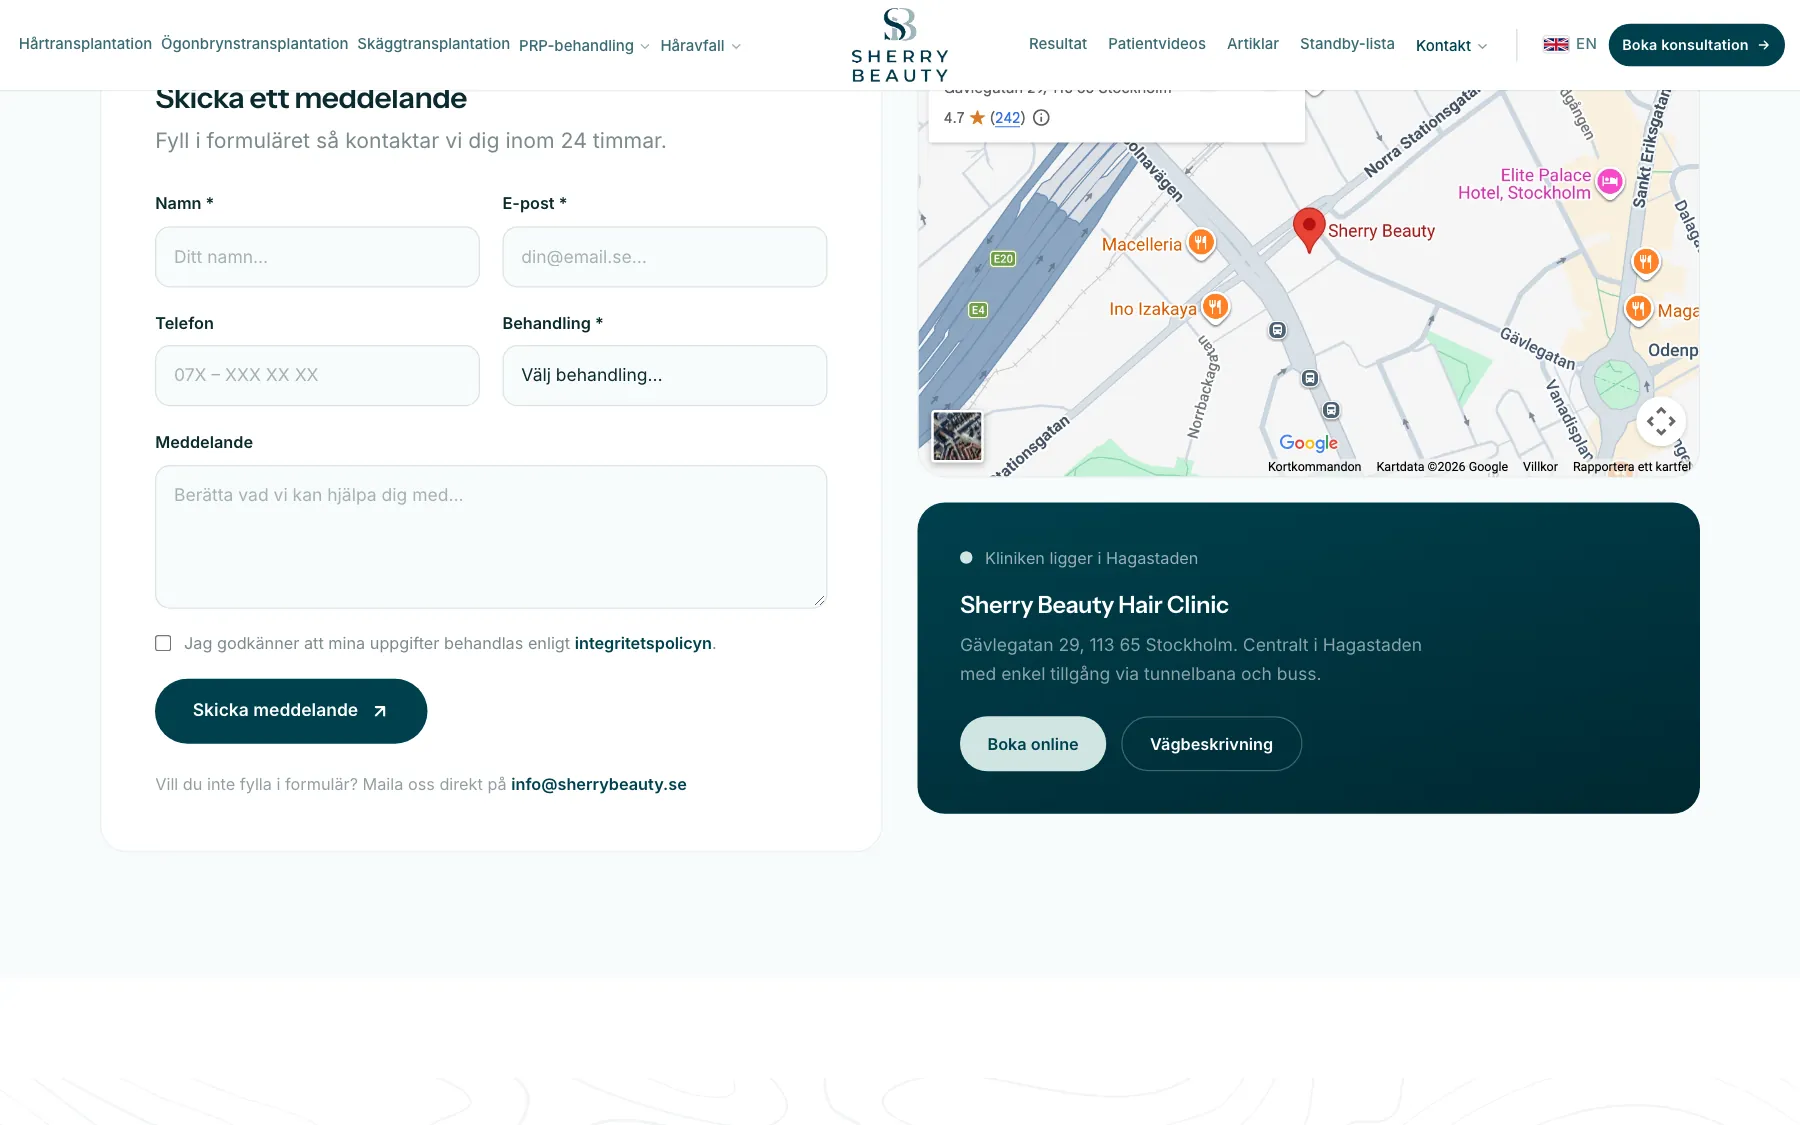This screenshot has width=1800, height=1125.
Task: Expand the Kontakt menu
Action: (1451, 46)
